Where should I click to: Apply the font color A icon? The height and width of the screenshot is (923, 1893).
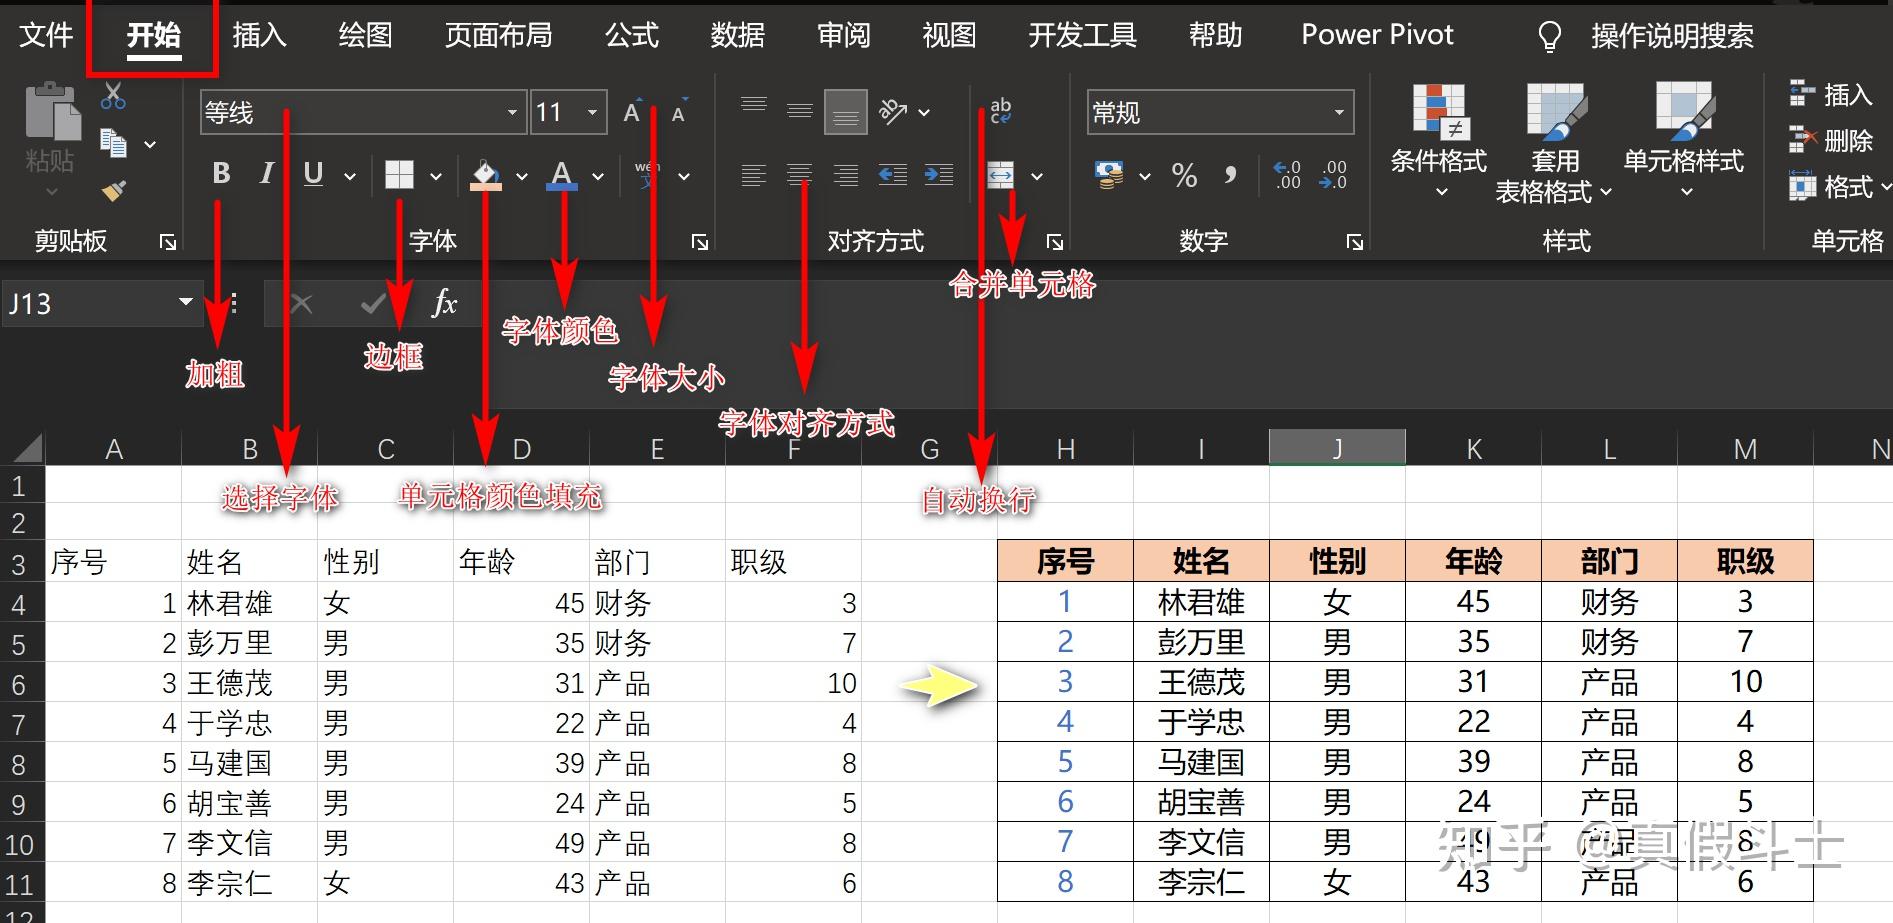[562, 175]
